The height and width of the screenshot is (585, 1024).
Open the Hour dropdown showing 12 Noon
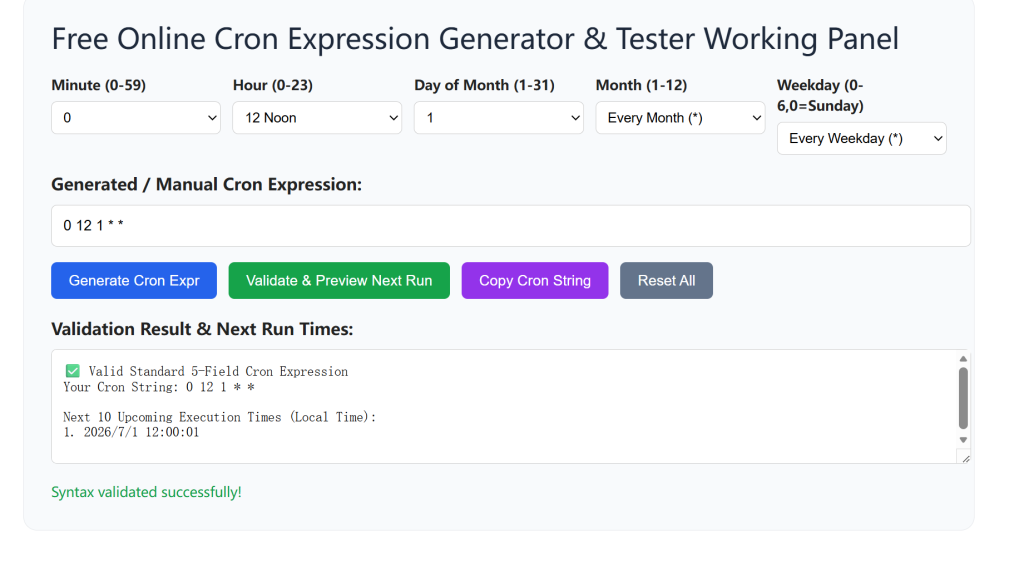tap(317, 118)
